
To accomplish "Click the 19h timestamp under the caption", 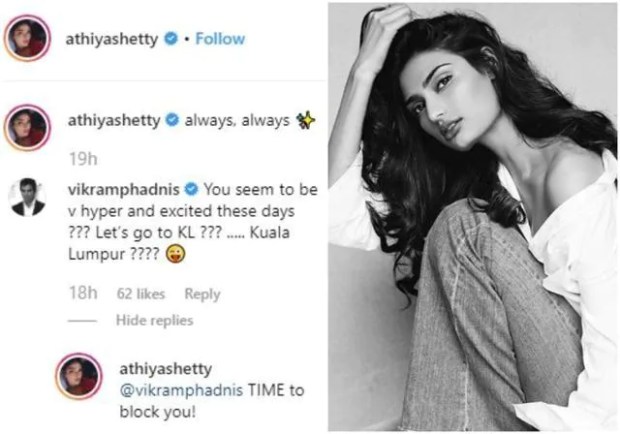I will [83, 159].
